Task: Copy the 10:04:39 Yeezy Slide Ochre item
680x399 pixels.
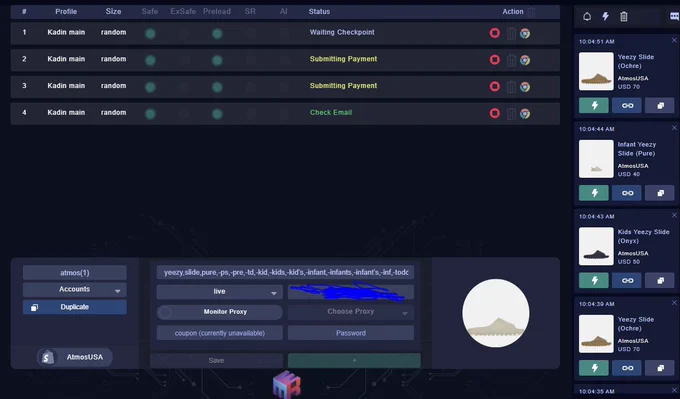Action: coord(660,368)
